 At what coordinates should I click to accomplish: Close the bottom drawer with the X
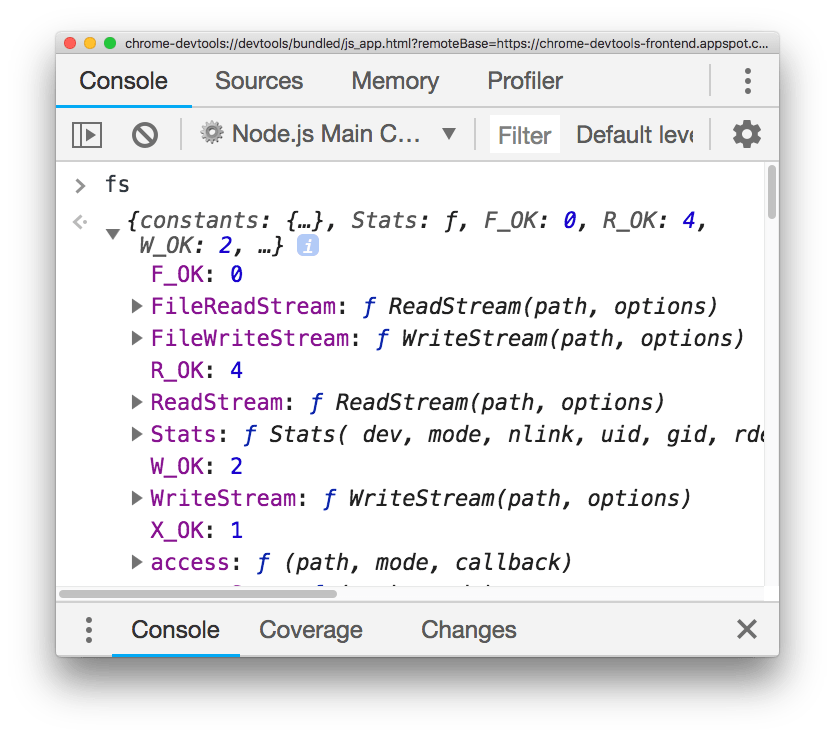(746, 630)
